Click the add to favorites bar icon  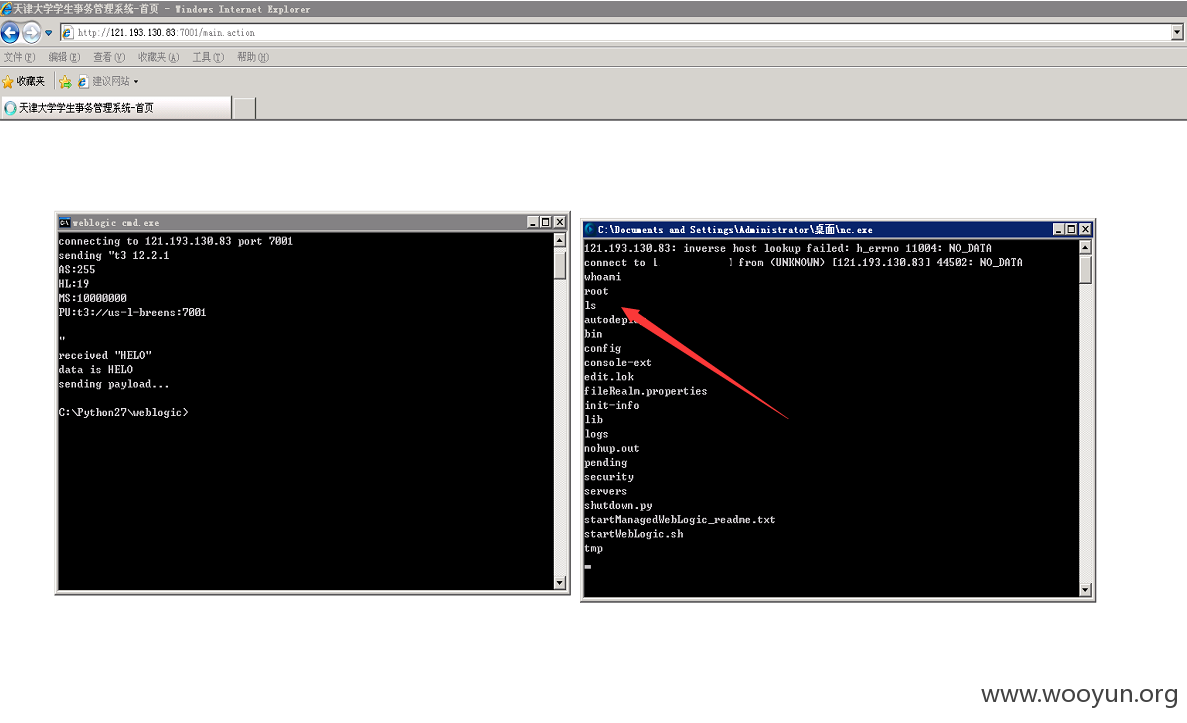tap(66, 81)
